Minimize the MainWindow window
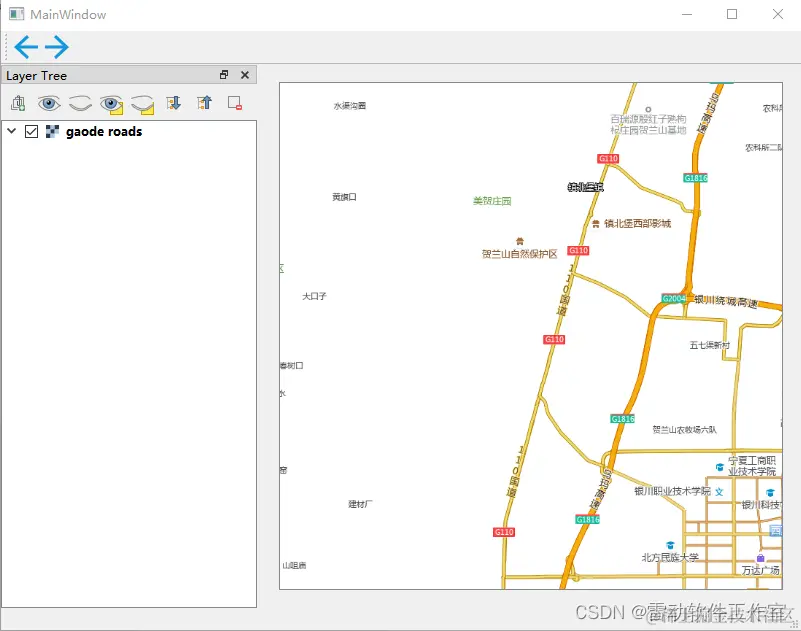The image size is (801, 631). tap(687, 14)
